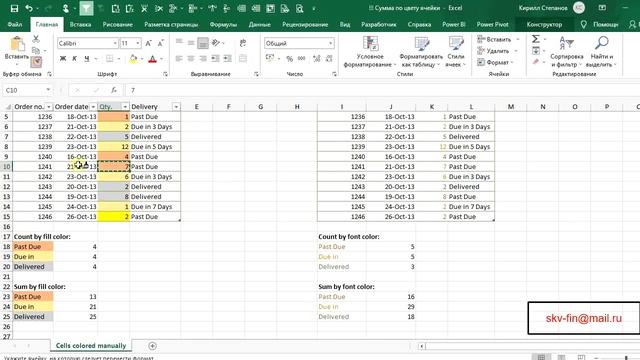The height and width of the screenshot is (360, 640).
Task: Open Format as Table gallery
Action: click(421, 52)
